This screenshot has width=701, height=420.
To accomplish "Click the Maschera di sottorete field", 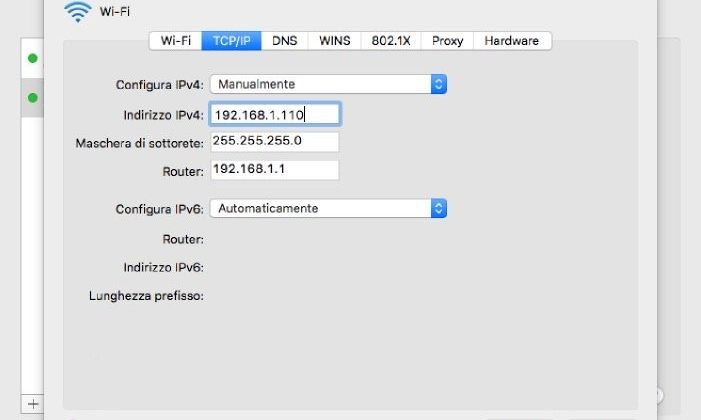I will coord(275,142).
